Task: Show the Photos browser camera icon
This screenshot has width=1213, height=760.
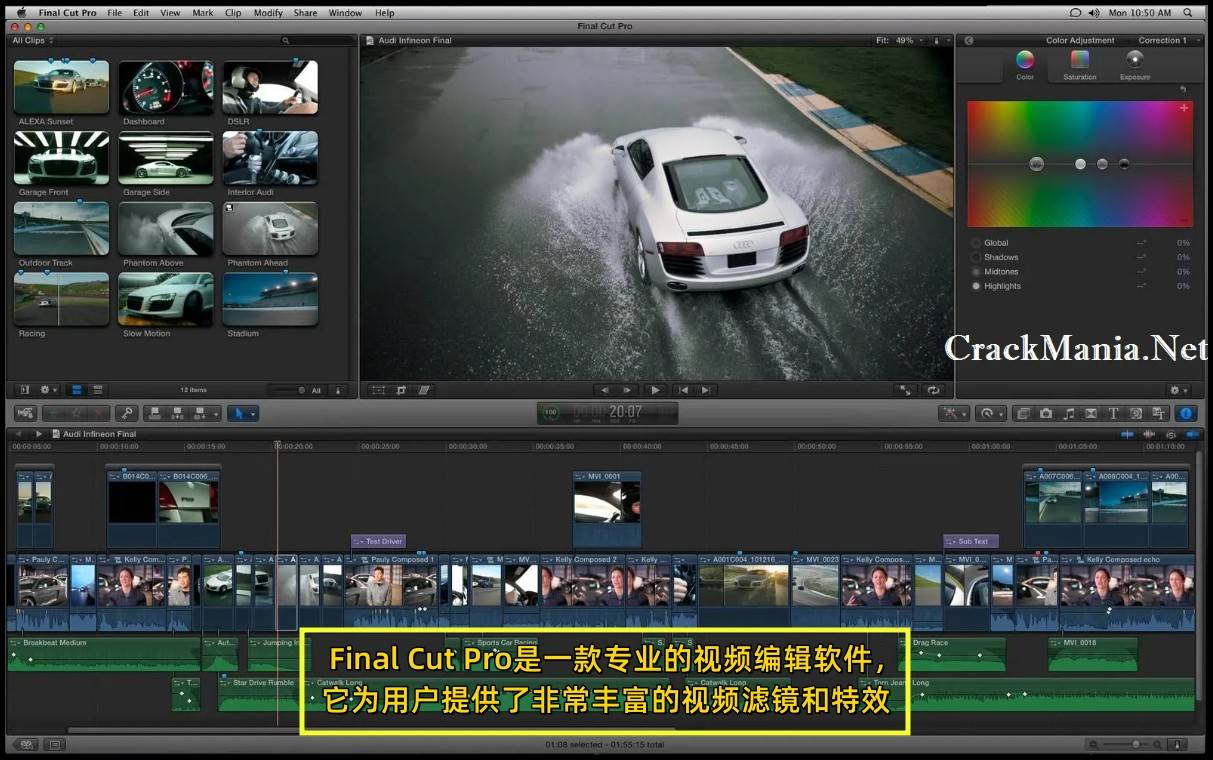Action: point(1045,413)
